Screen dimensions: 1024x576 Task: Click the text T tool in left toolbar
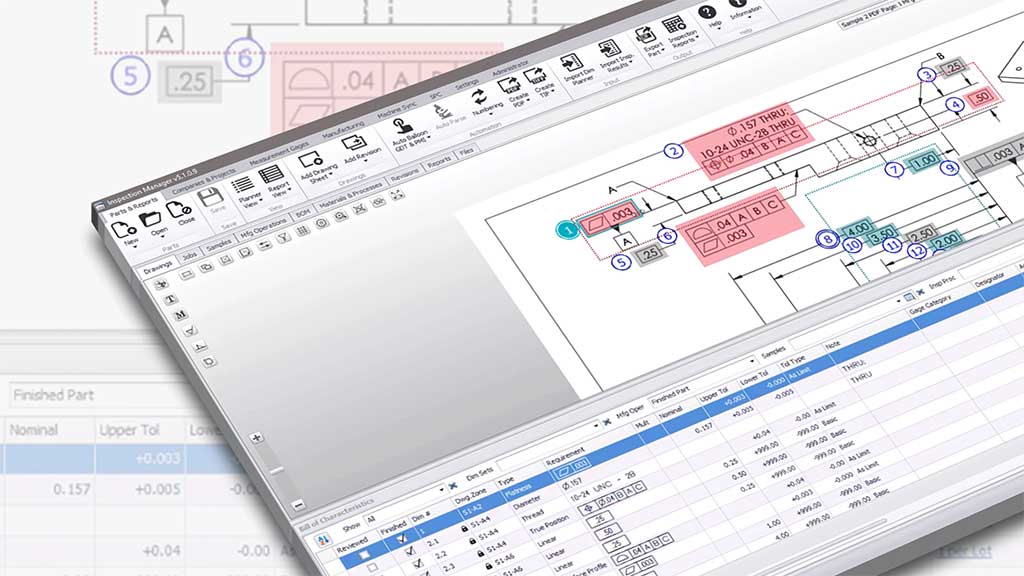click(x=170, y=299)
